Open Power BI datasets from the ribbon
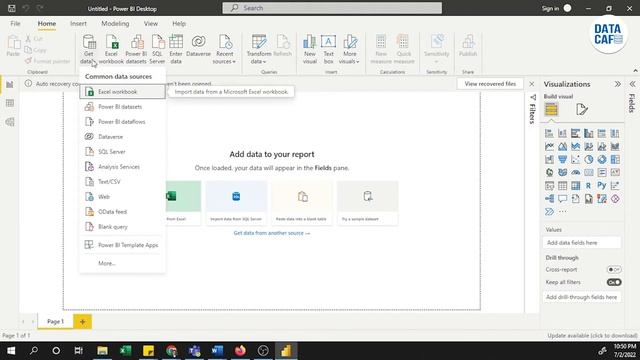This screenshot has width=640, height=360. pos(136,49)
